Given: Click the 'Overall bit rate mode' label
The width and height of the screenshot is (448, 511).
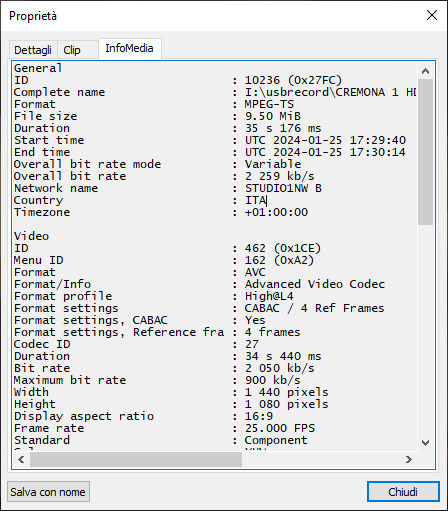Looking at the screenshot, I should [x=87, y=164].
